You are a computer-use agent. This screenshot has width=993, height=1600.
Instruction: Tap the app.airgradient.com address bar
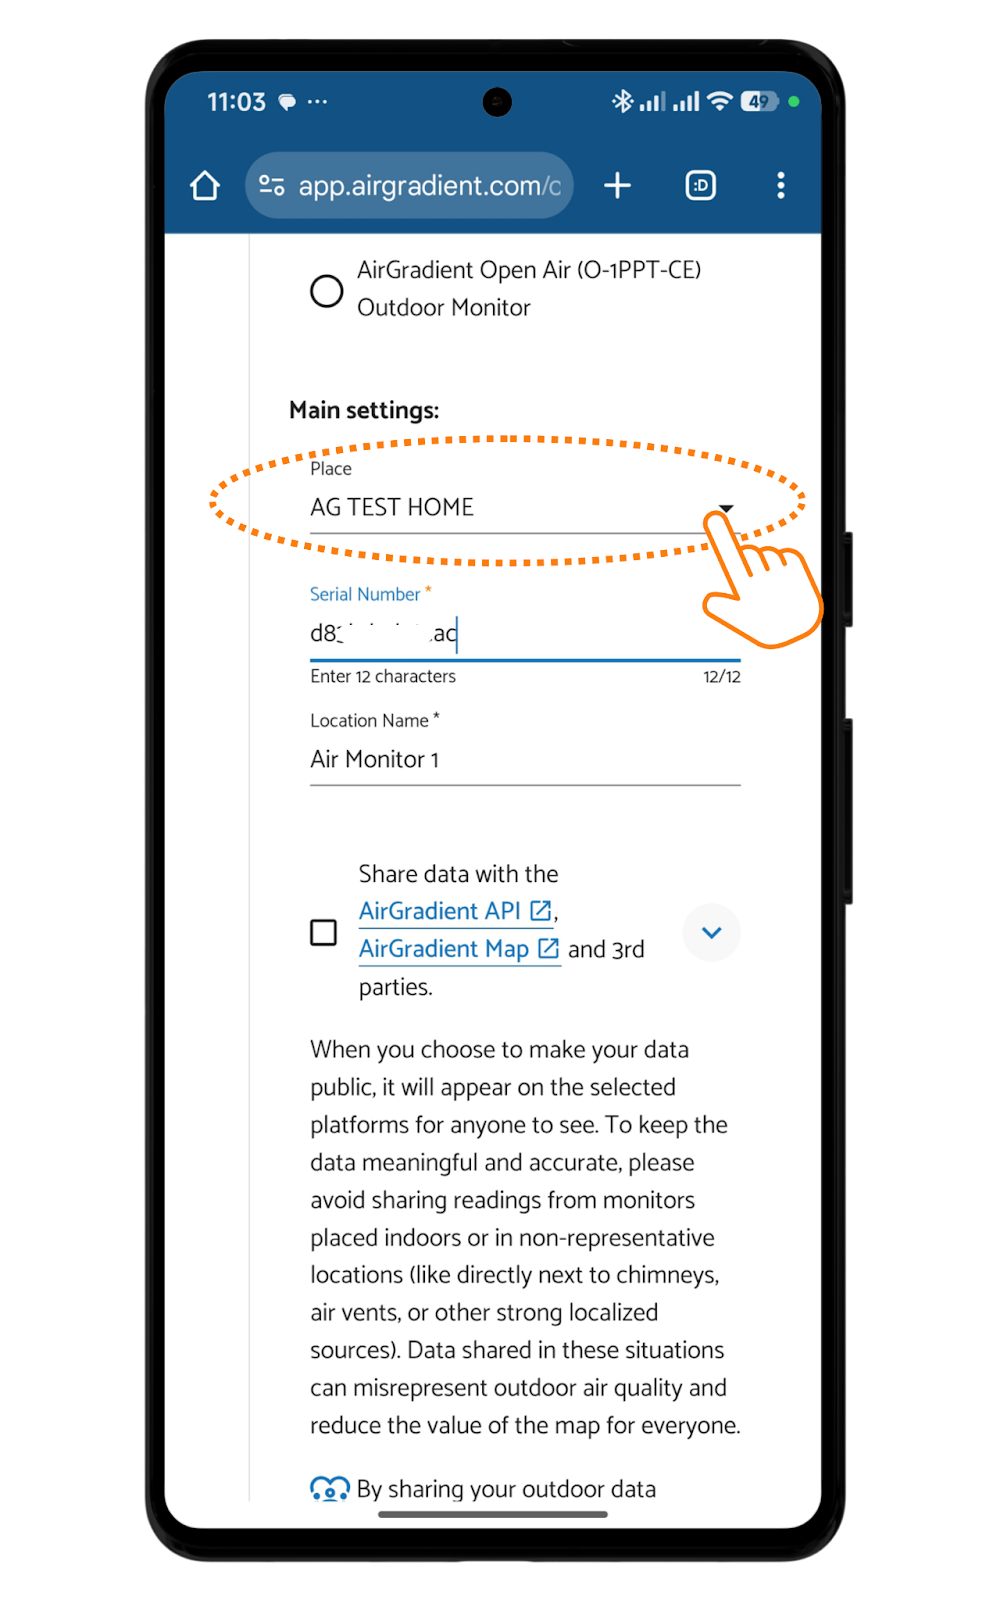click(x=429, y=186)
